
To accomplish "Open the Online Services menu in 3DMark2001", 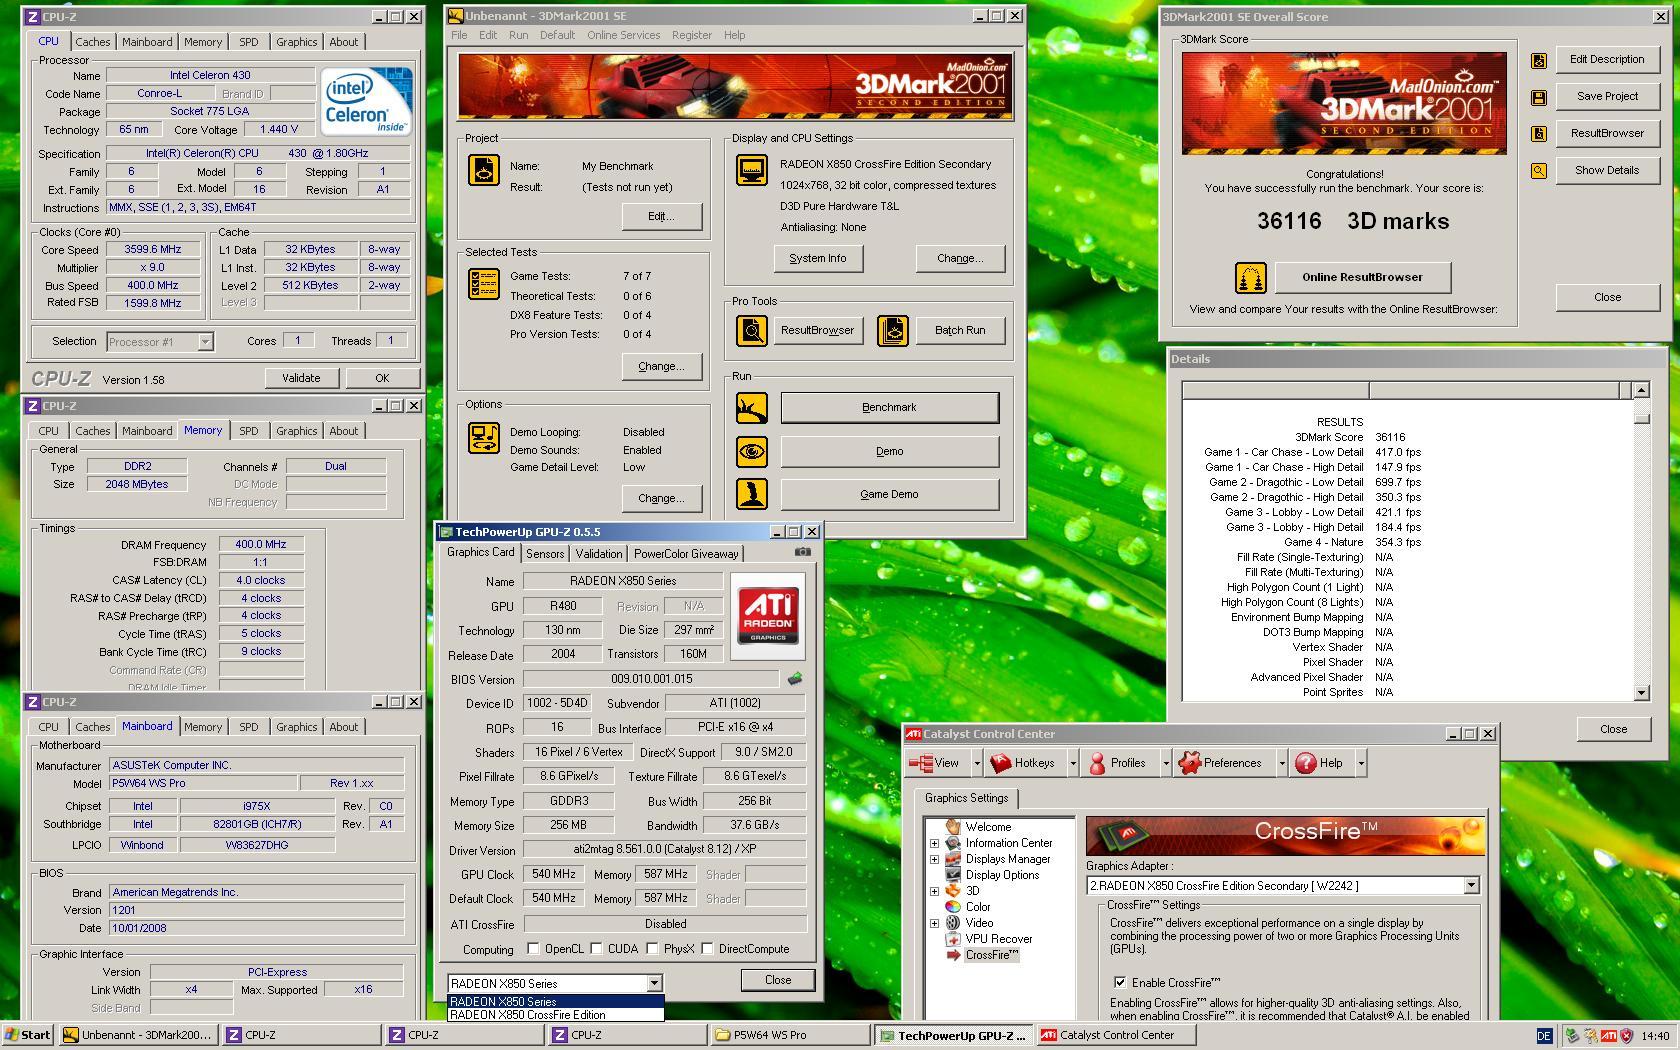I will (x=623, y=35).
